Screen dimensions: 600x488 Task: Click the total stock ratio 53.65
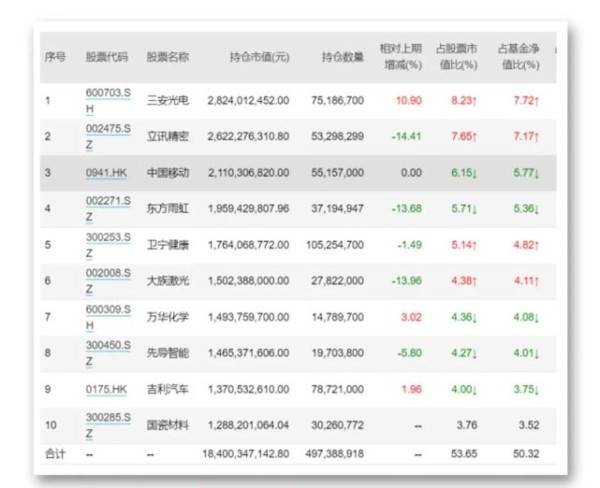coord(464,454)
